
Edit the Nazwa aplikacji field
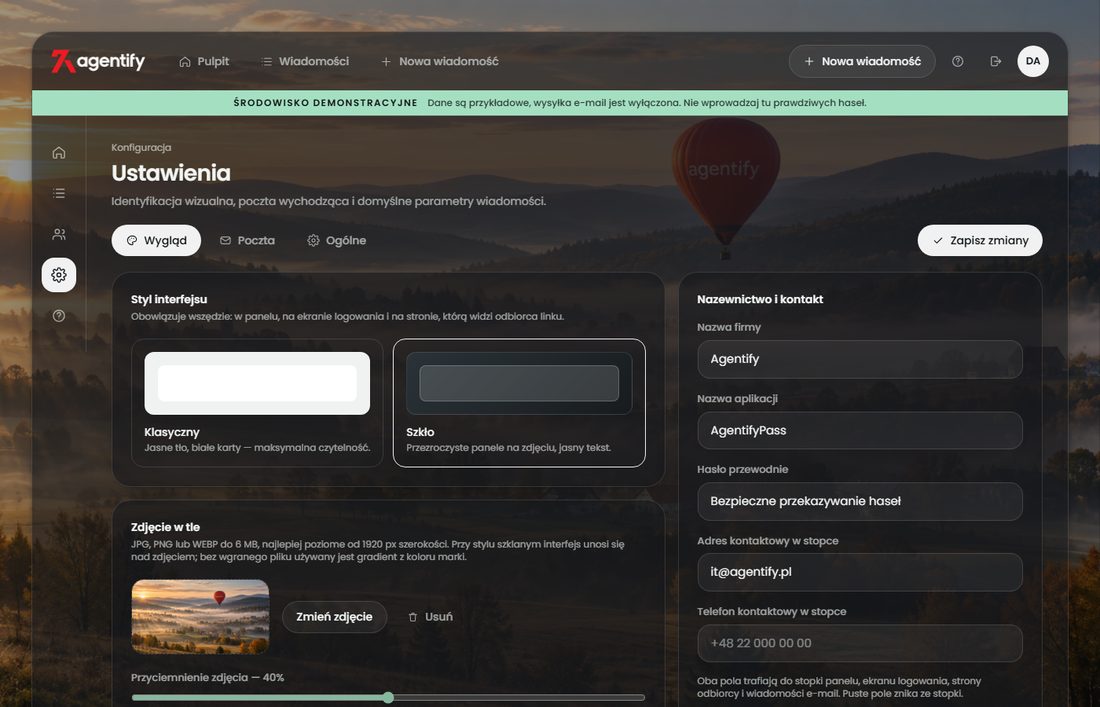click(x=860, y=431)
